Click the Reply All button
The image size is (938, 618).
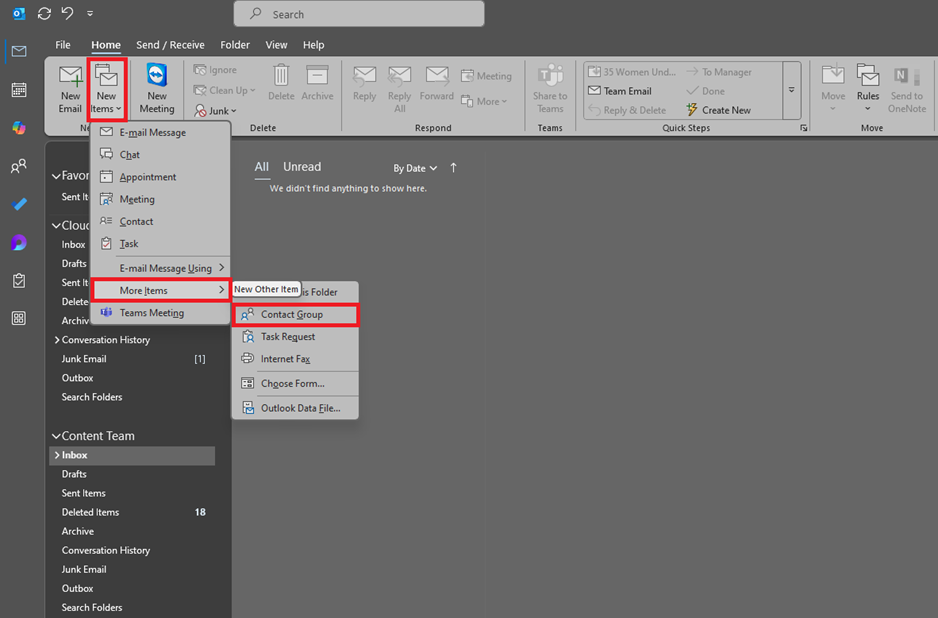(x=399, y=87)
